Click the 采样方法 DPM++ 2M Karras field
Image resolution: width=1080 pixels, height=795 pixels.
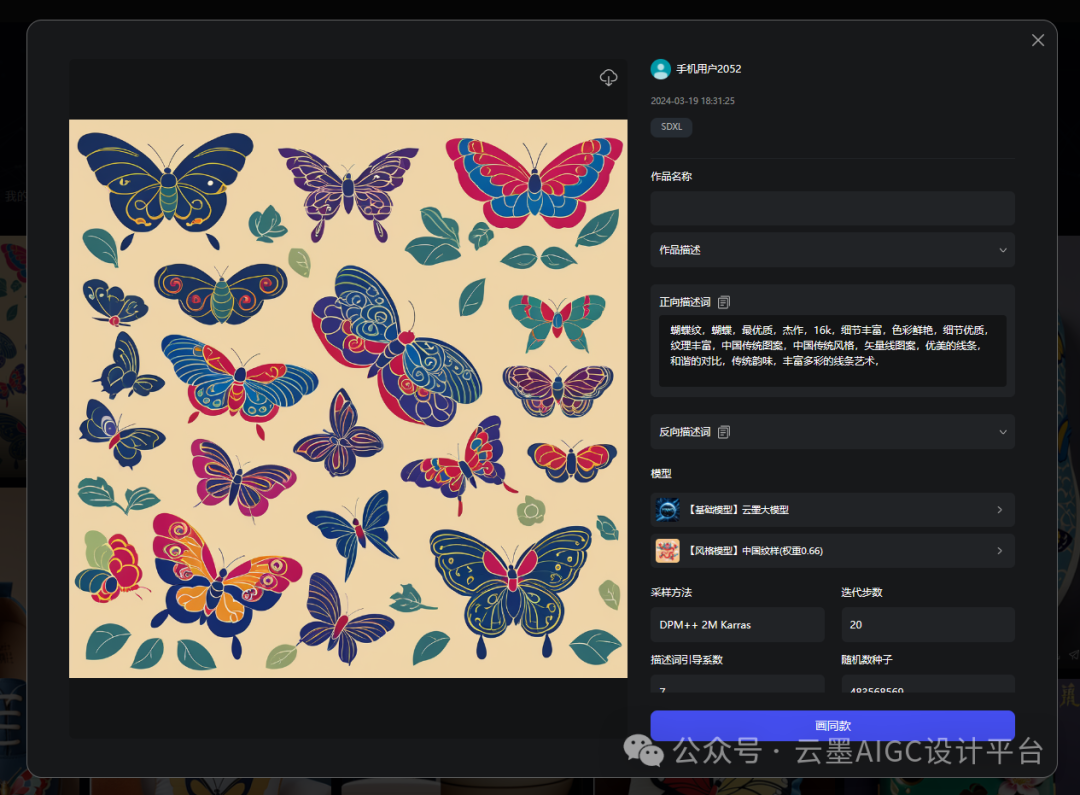[737, 625]
